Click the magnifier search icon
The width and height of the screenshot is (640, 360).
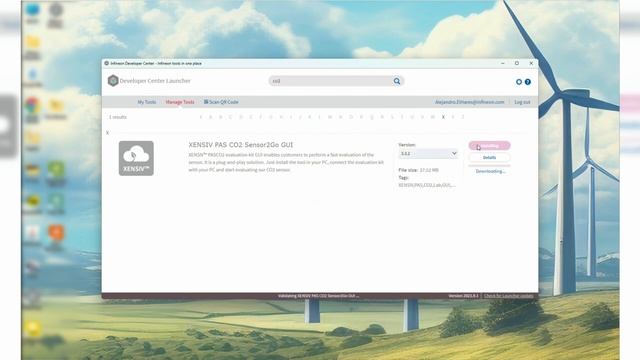397,81
